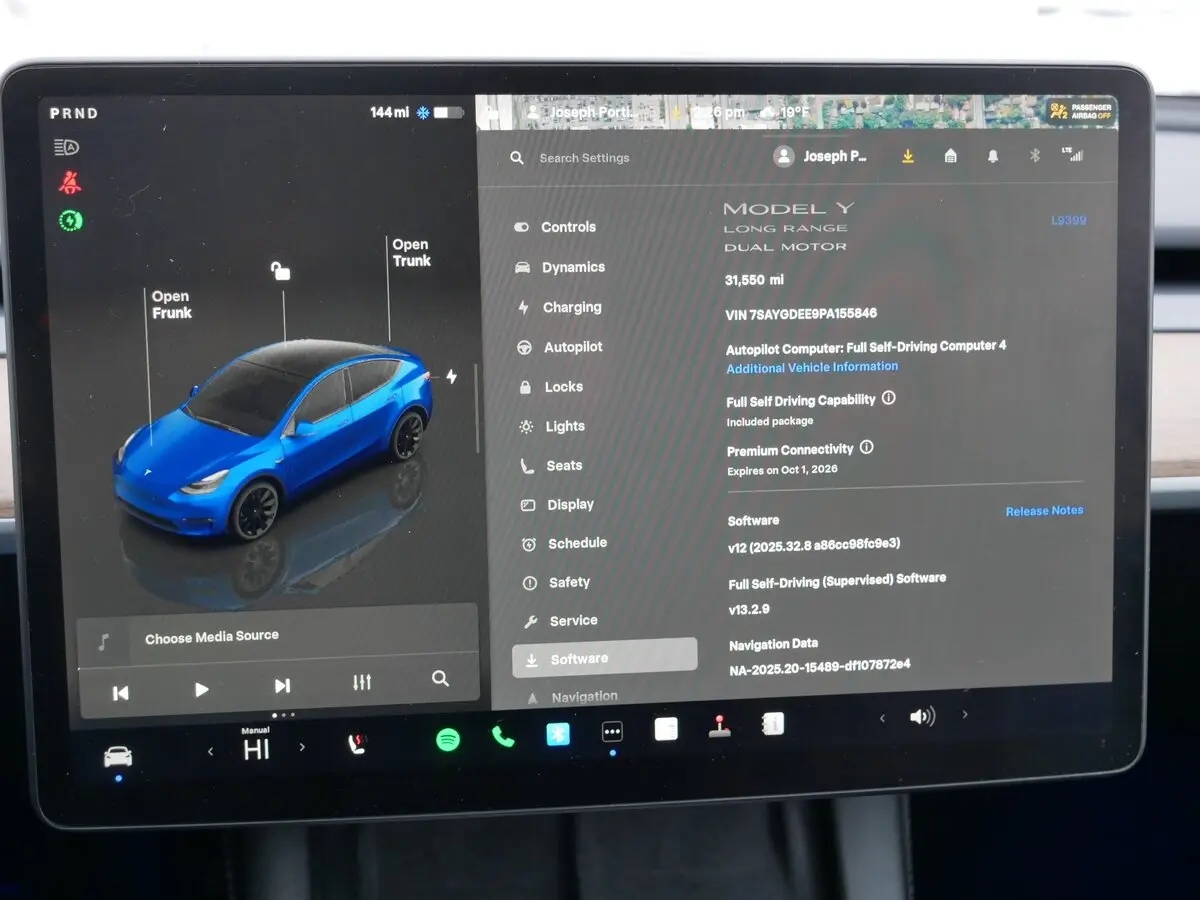Open the notifications bell

point(992,156)
